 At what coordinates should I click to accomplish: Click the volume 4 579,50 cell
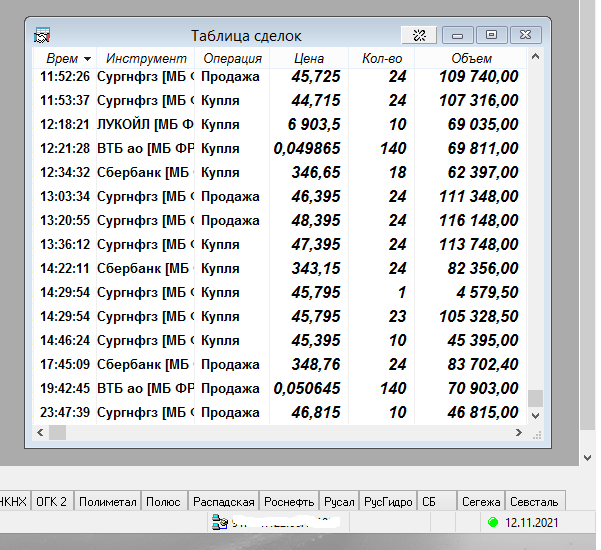pyautogui.click(x=487, y=292)
